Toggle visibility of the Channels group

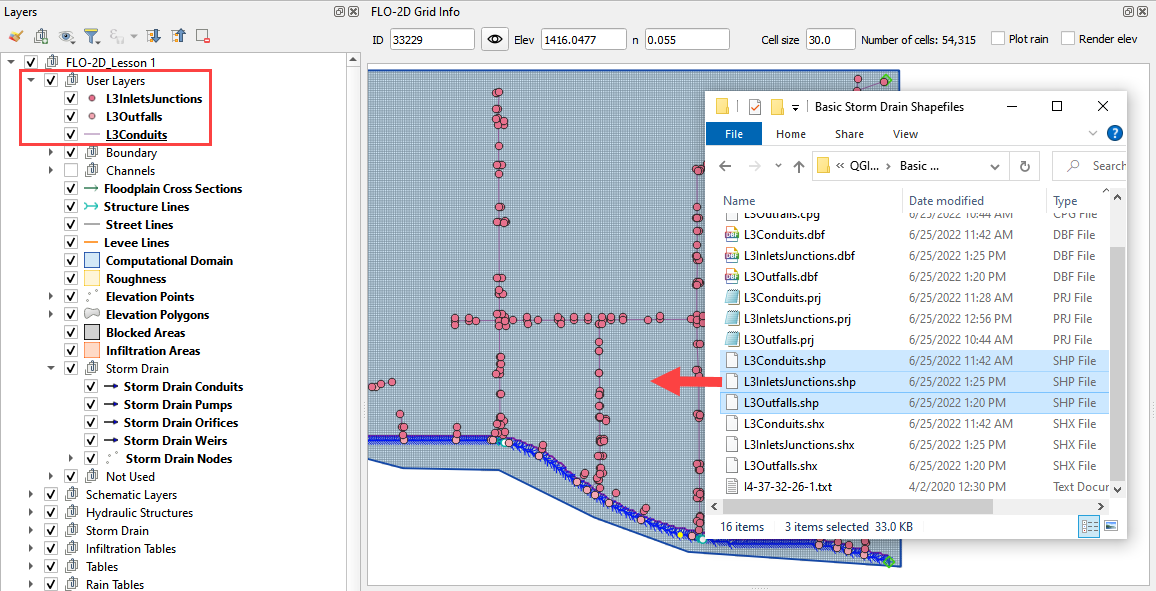(x=70, y=171)
